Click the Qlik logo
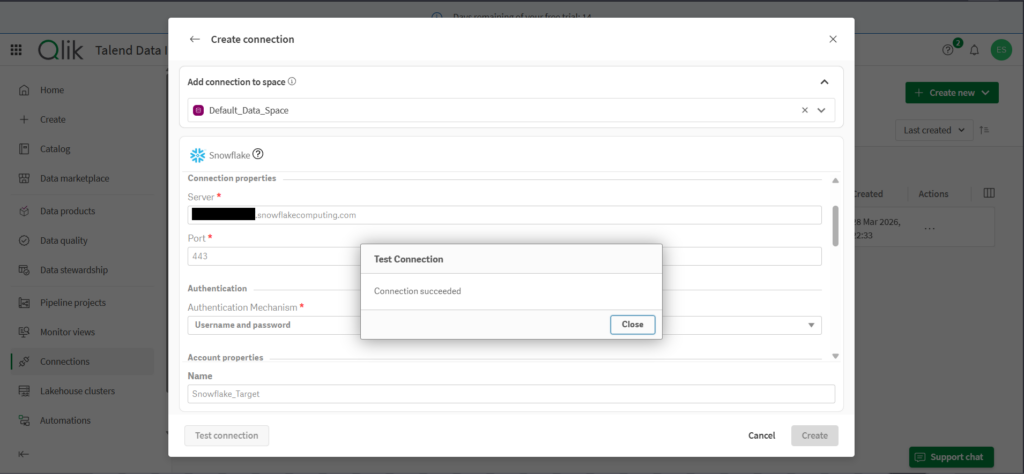 click(61, 50)
